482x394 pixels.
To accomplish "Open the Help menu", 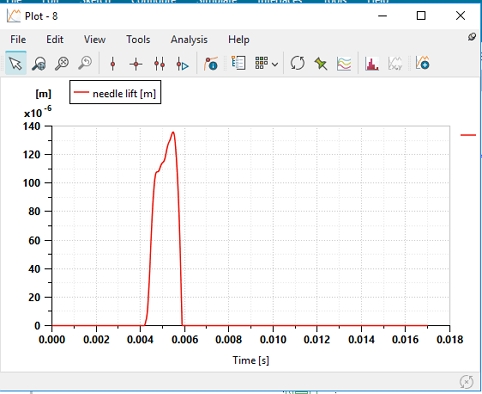I will tap(239, 39).
